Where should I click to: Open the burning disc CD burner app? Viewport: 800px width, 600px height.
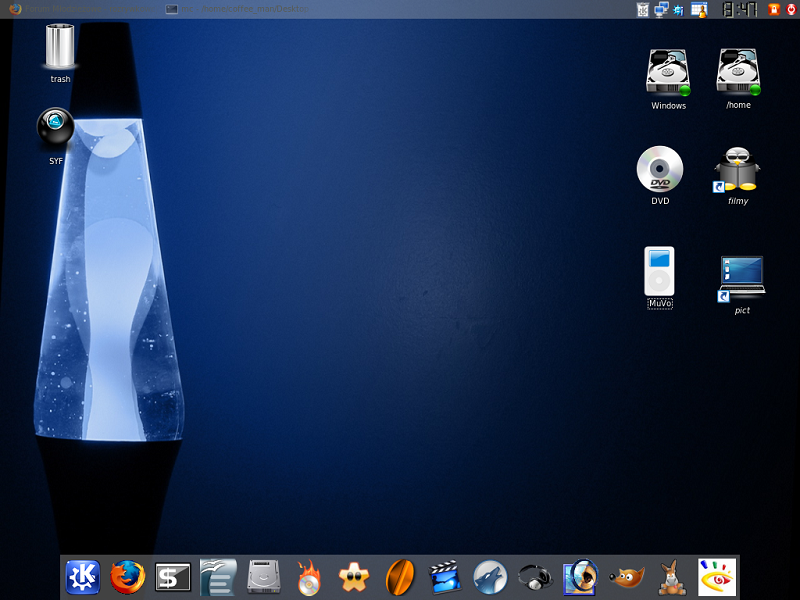tap(309, 577)
